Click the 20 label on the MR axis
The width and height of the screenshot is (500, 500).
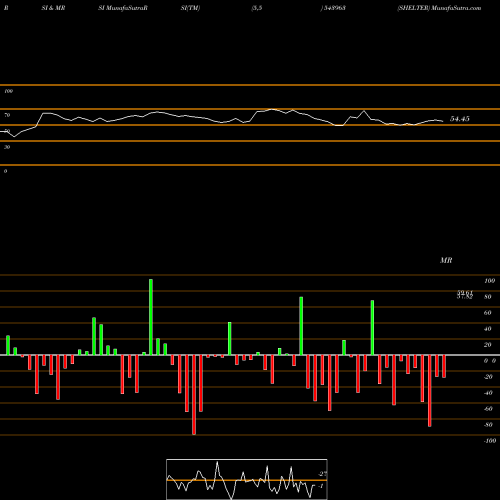click(x=487, y=345)
